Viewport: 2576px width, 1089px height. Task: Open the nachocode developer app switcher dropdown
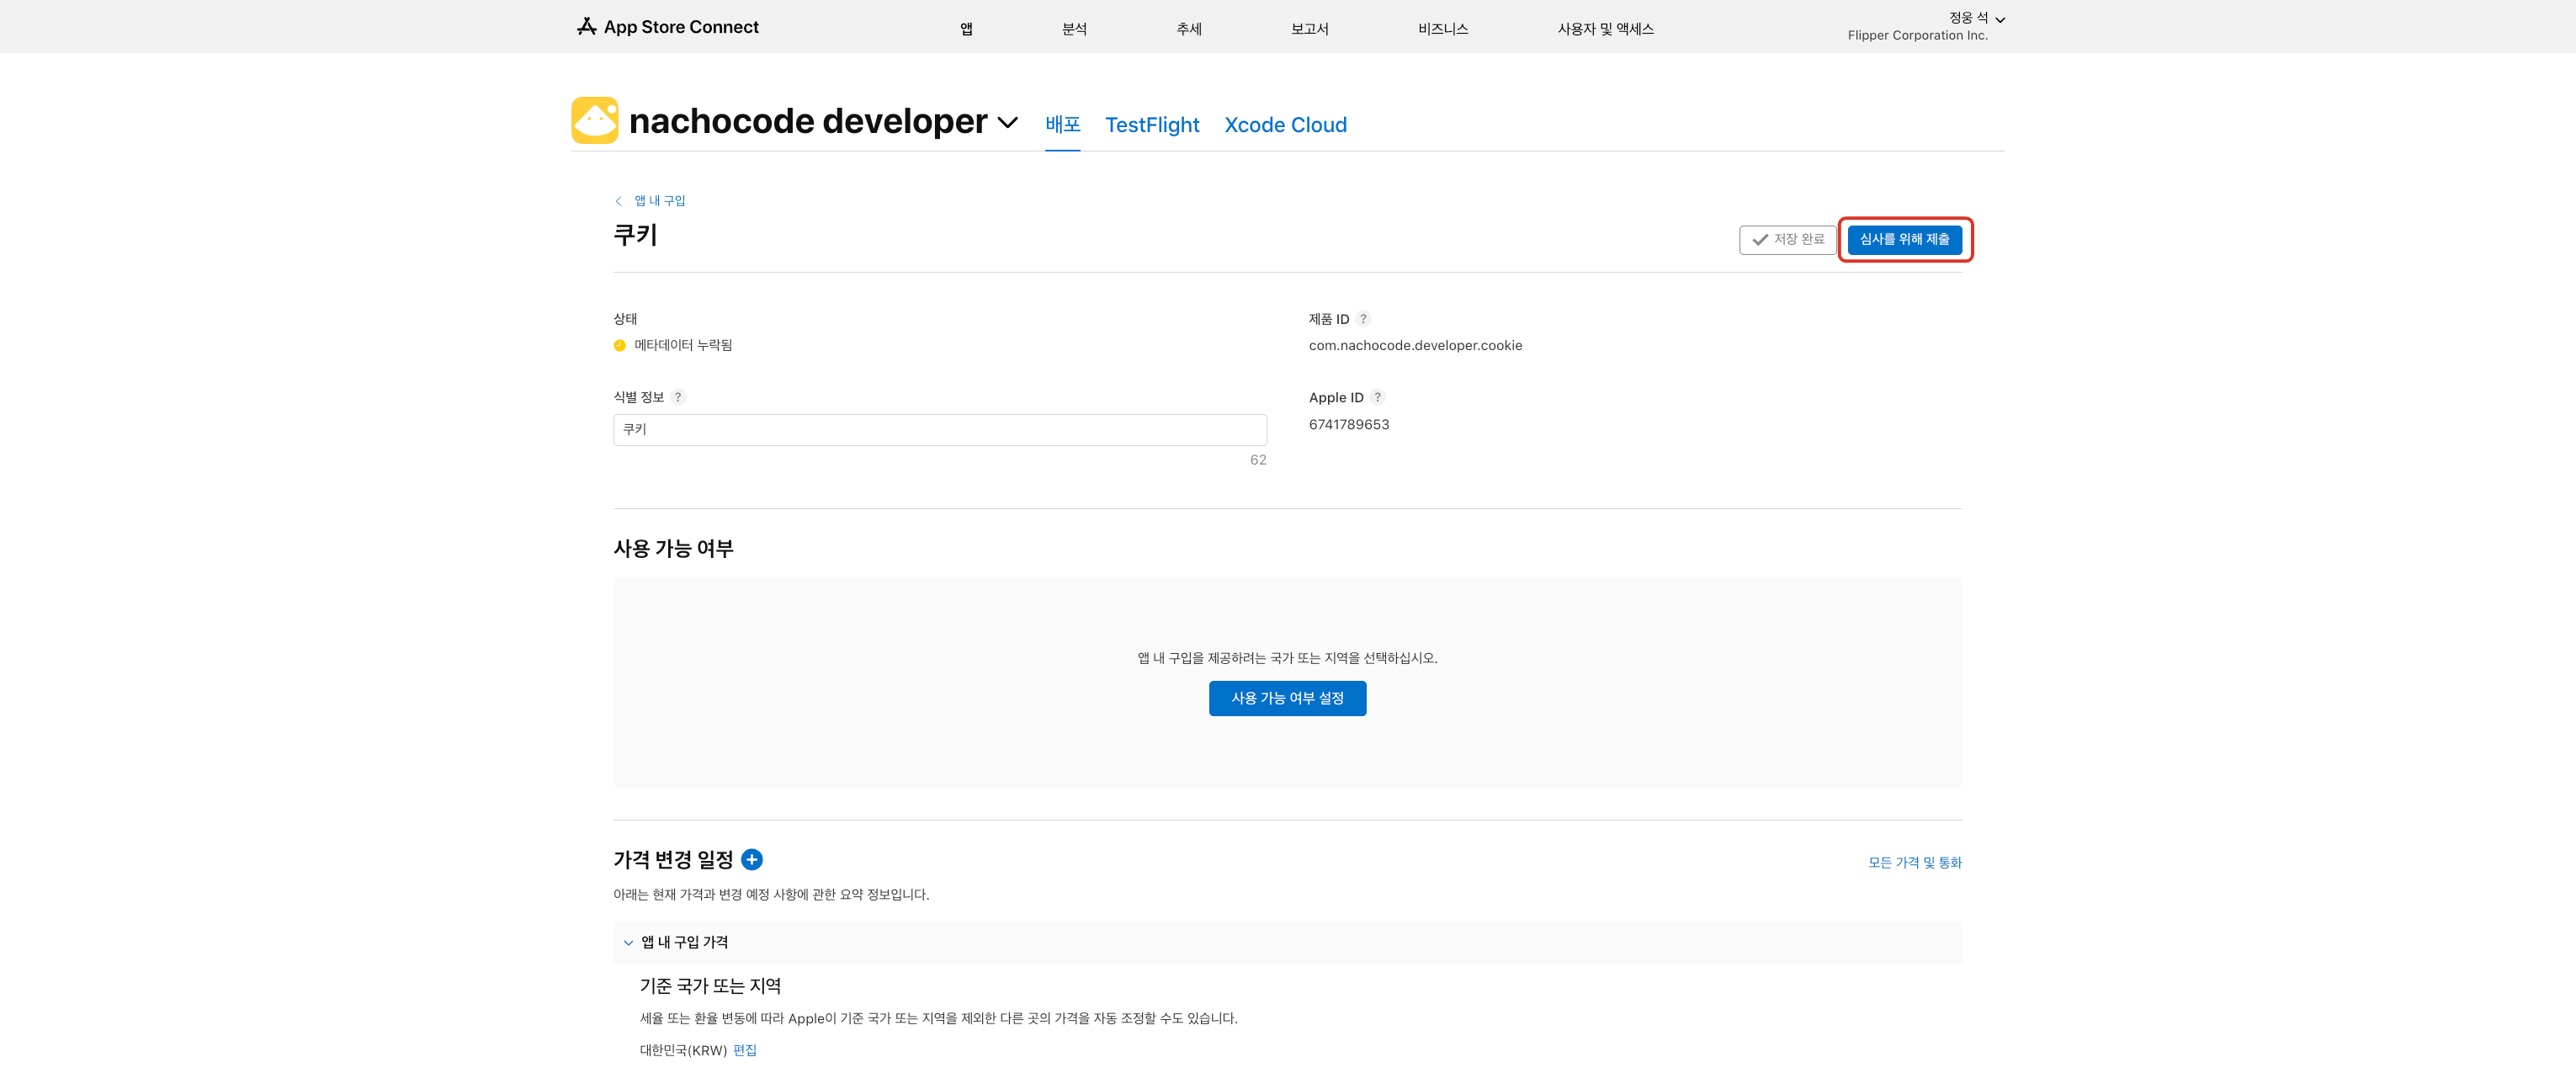(x=1008, y=122)
